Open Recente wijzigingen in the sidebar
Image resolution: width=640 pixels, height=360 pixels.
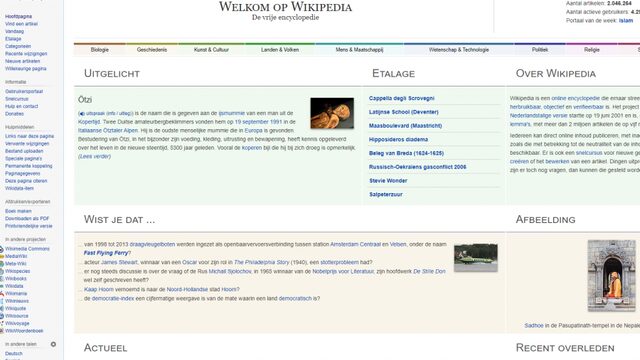click(26, 53)
